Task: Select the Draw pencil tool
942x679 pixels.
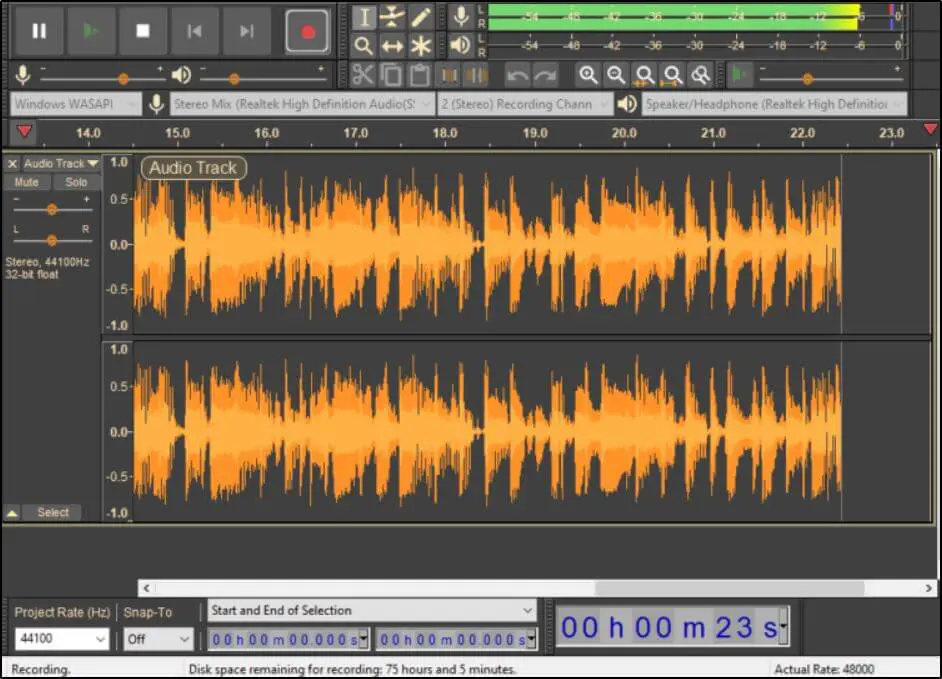Action: [421, 17]
